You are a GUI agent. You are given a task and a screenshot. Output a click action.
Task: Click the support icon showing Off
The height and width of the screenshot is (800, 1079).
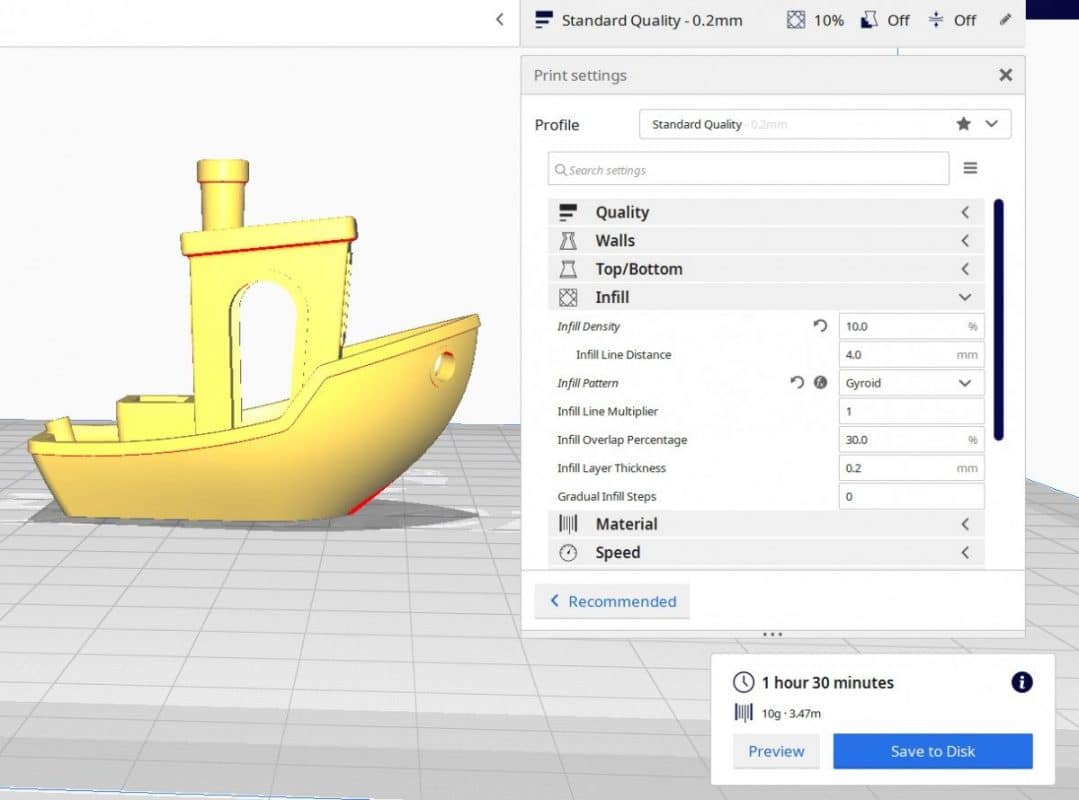[x=869, y=20]
